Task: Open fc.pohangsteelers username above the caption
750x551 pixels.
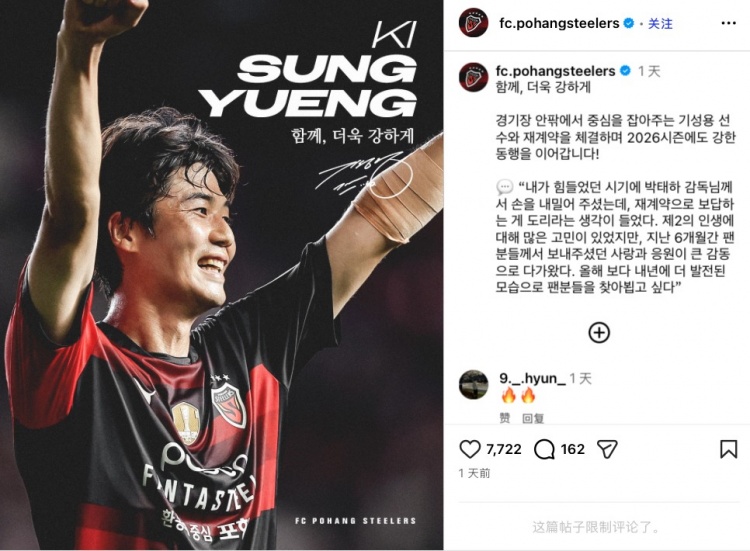Action: tap(555, 71)
